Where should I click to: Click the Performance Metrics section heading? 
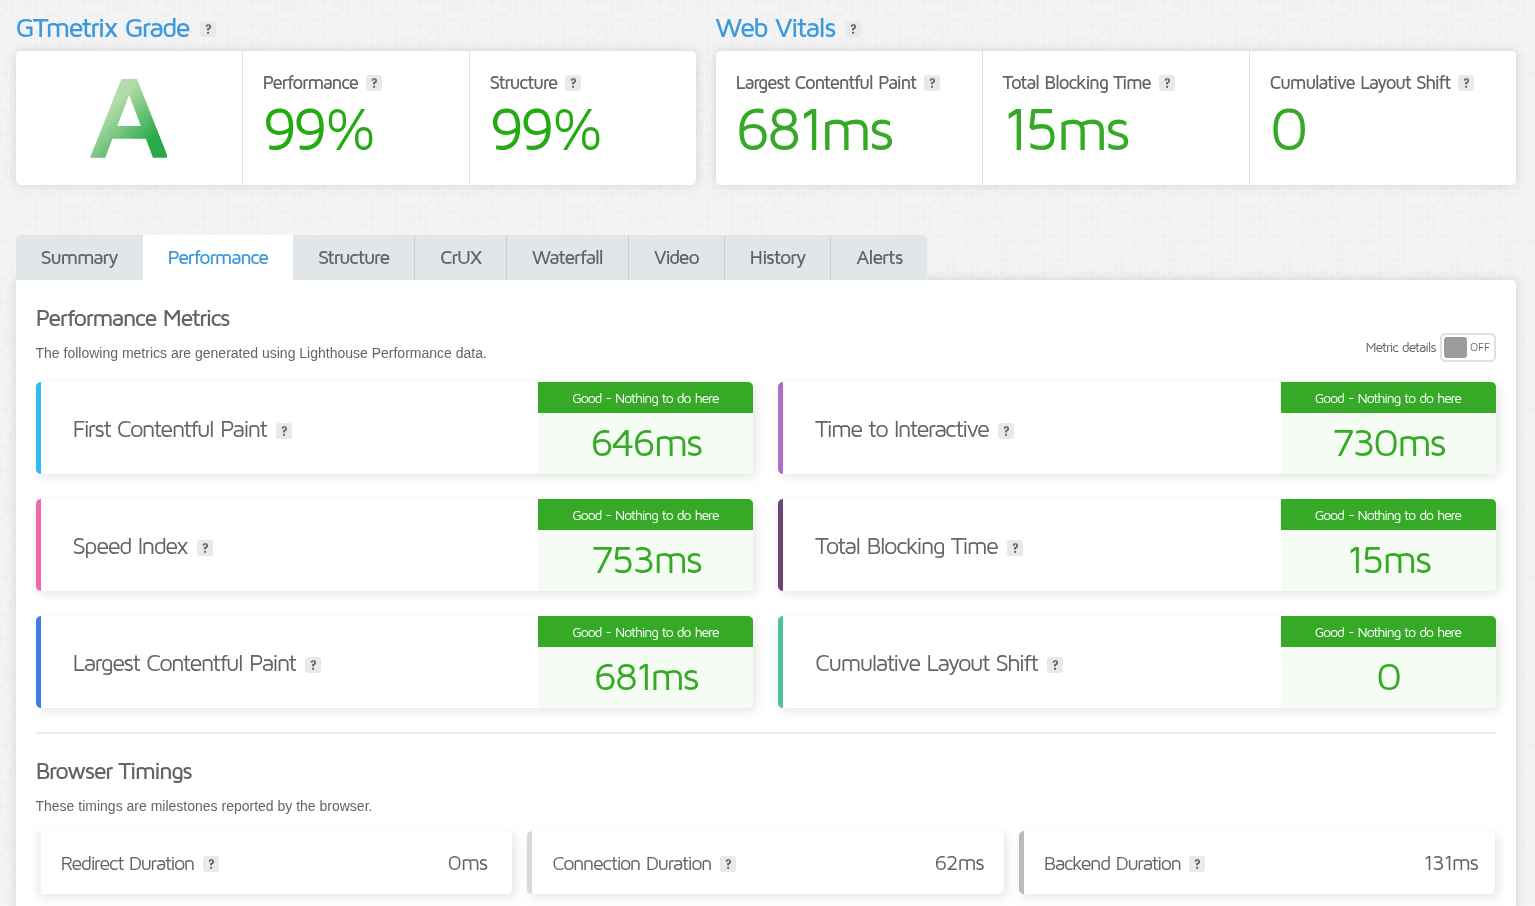coord(133,318)
